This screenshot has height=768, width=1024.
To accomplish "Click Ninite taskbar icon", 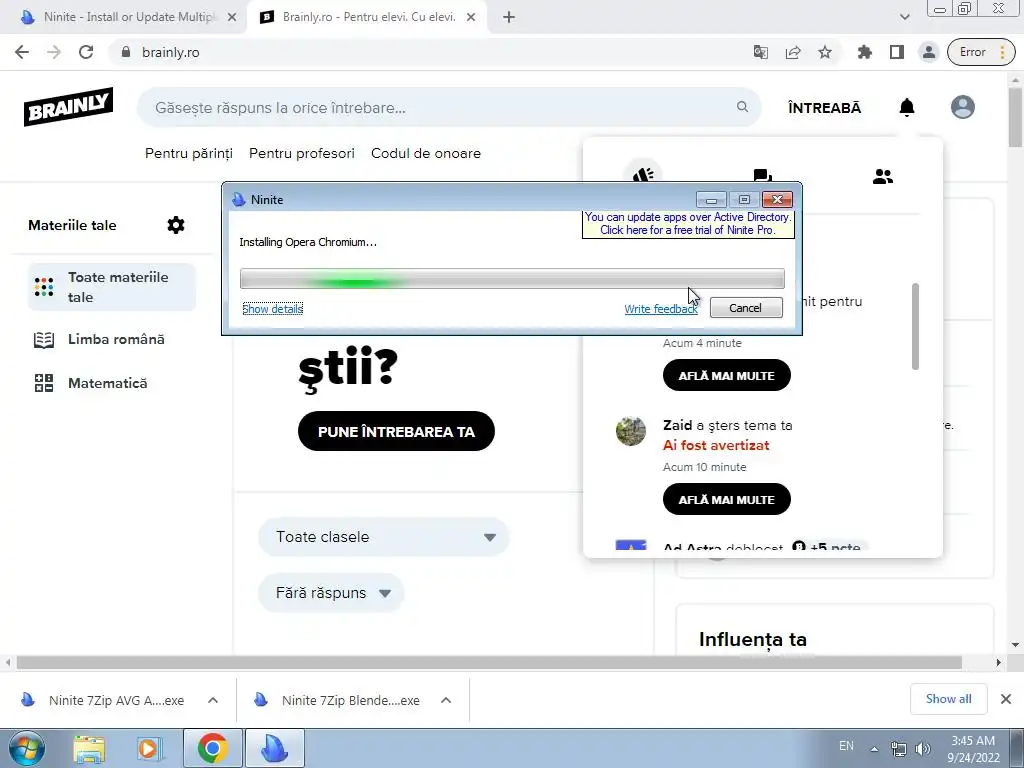I will tap(274, 748).
